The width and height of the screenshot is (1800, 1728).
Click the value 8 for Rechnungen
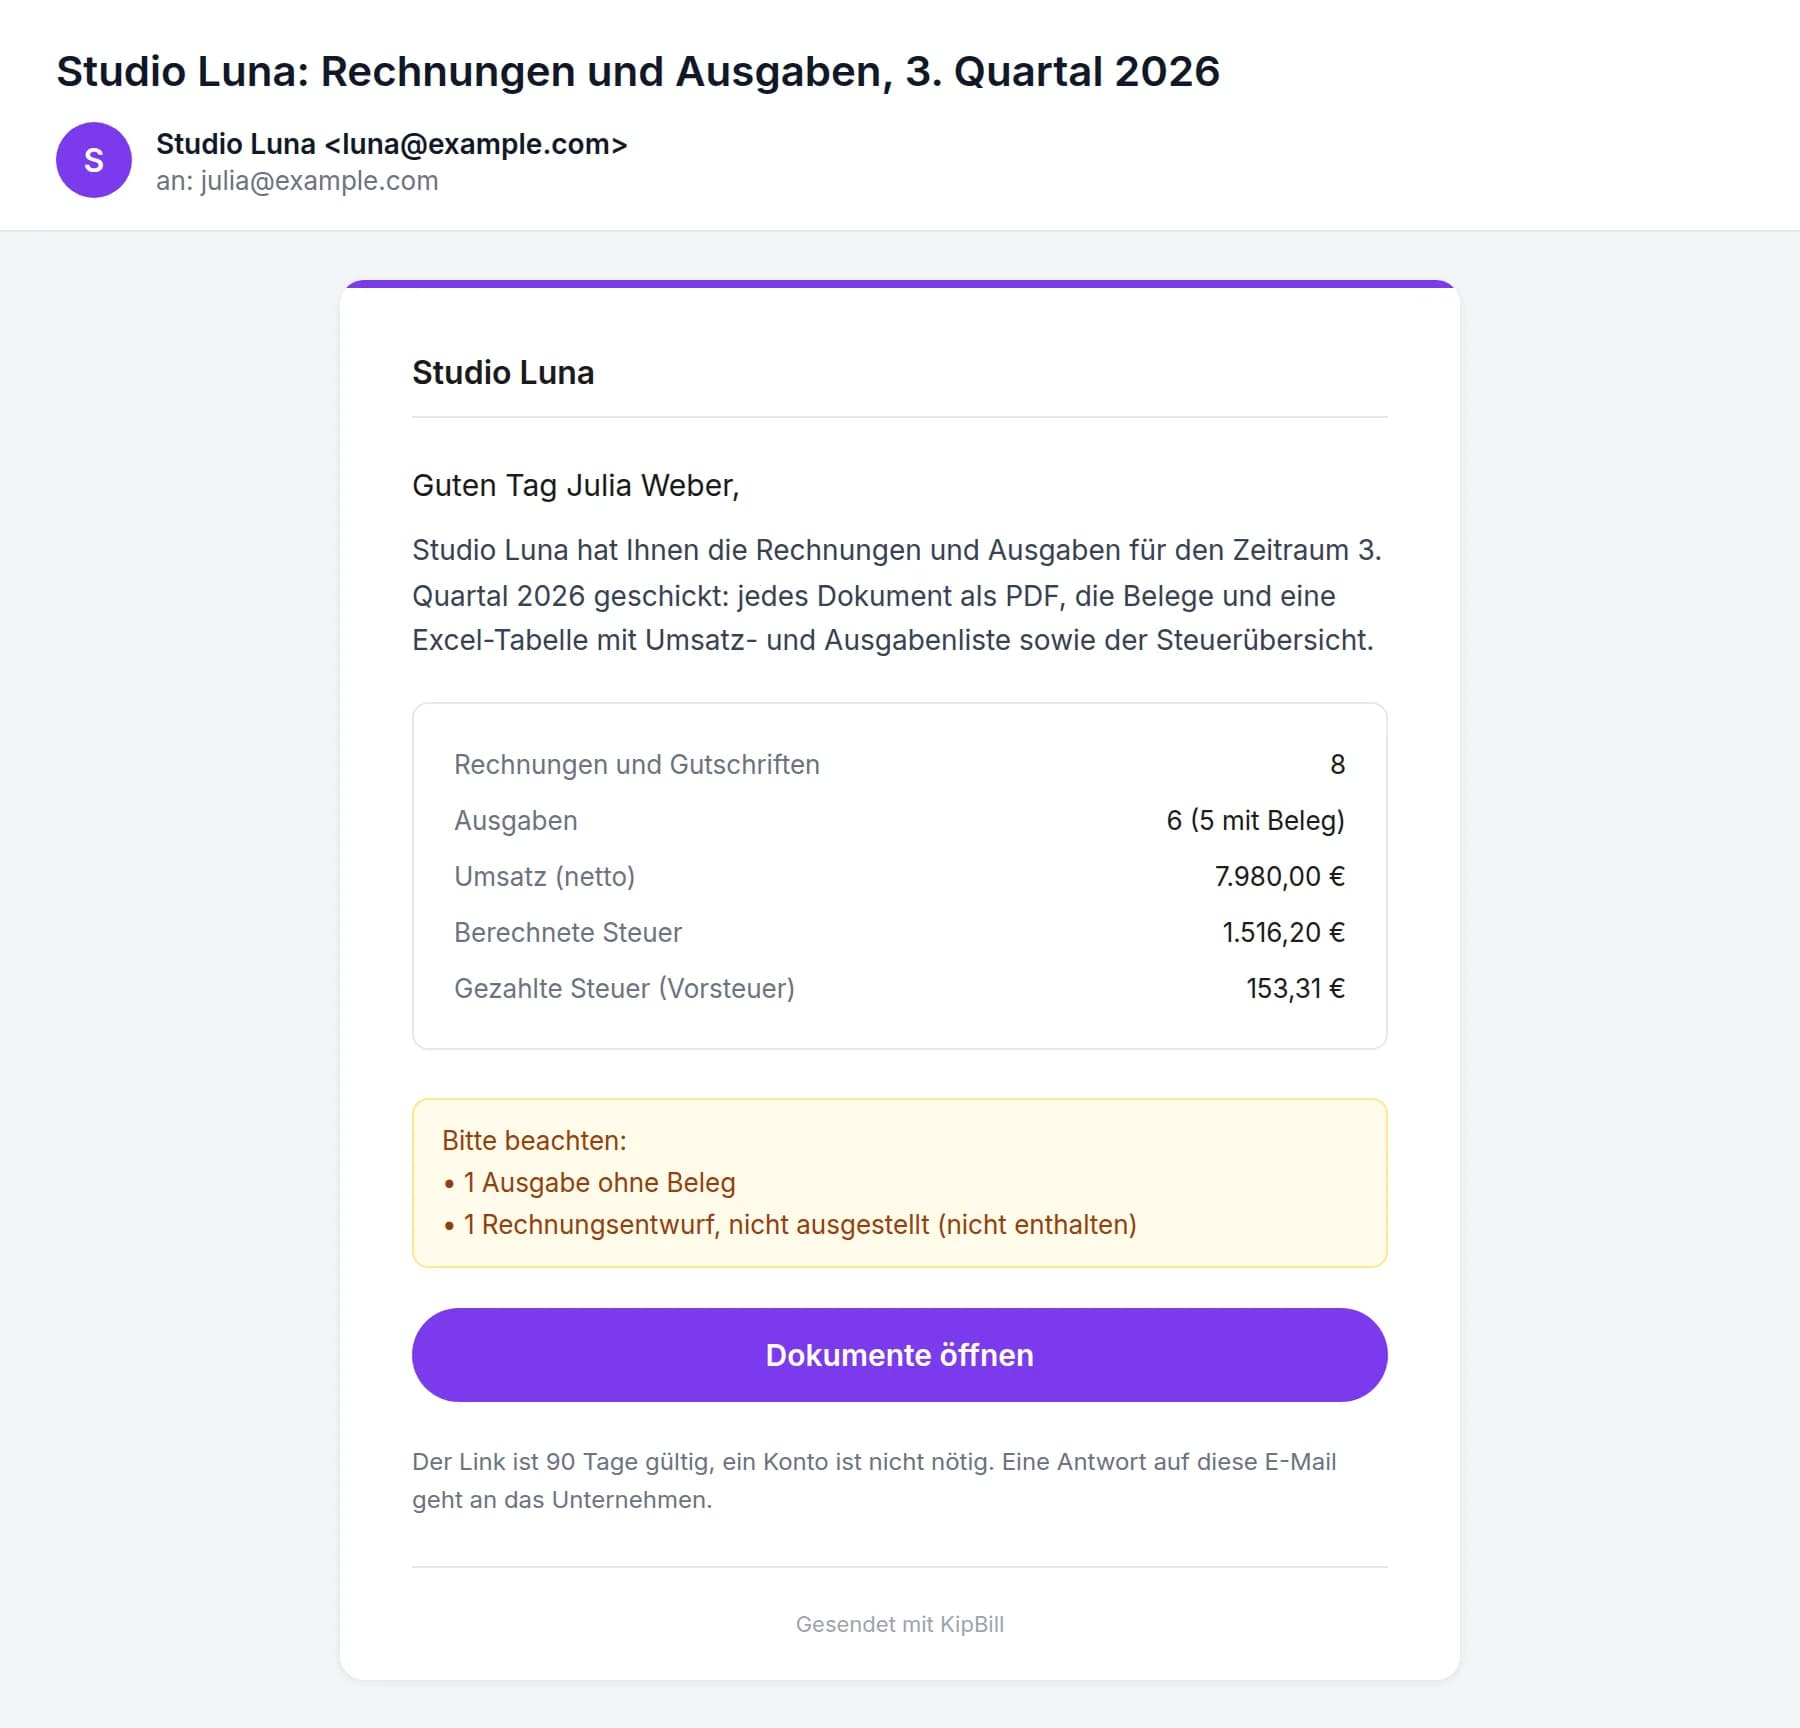coord(1337,764)
